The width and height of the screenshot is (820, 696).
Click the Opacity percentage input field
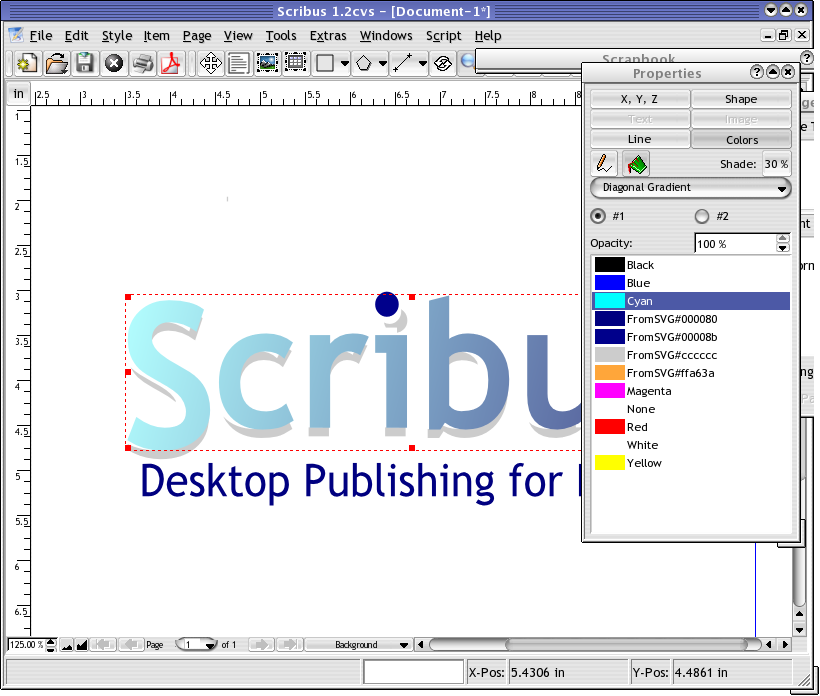tap(735, 244)
